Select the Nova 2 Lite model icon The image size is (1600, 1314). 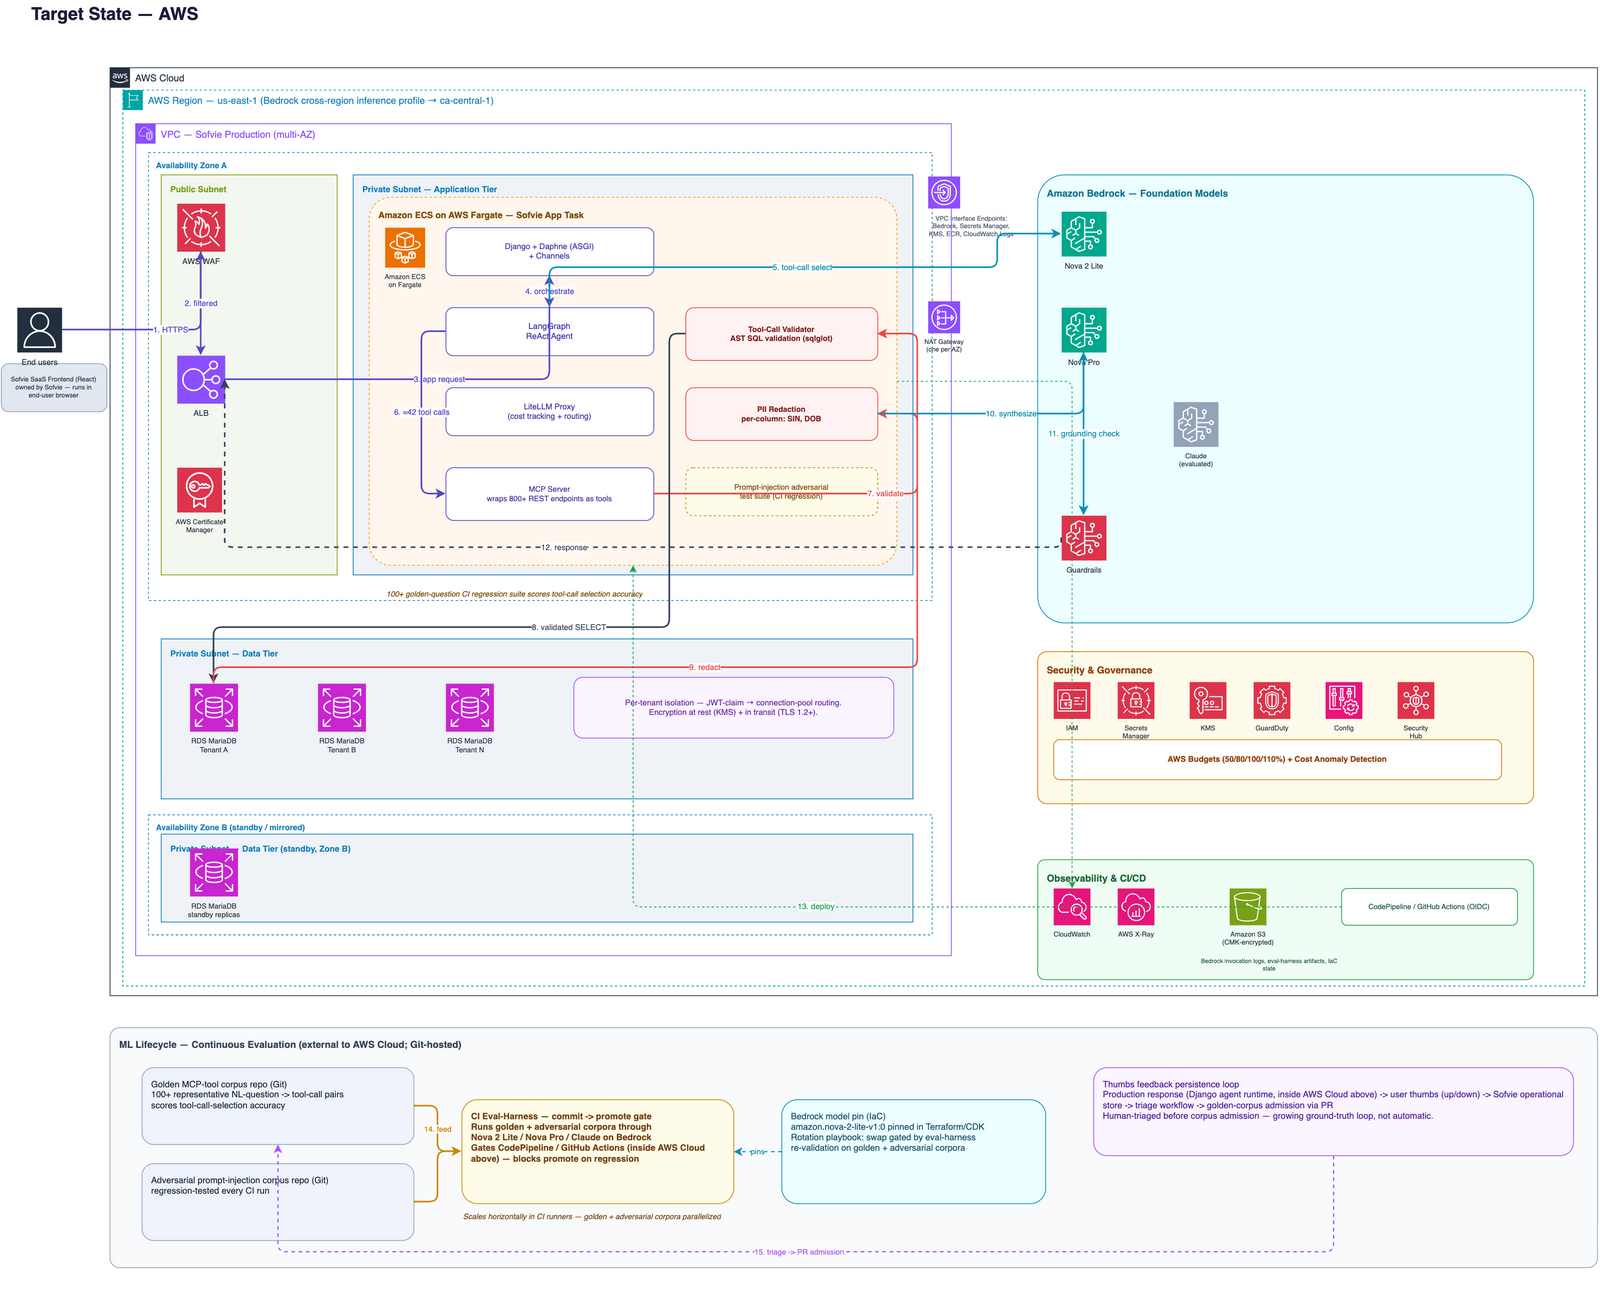(x=1084, y=235)
